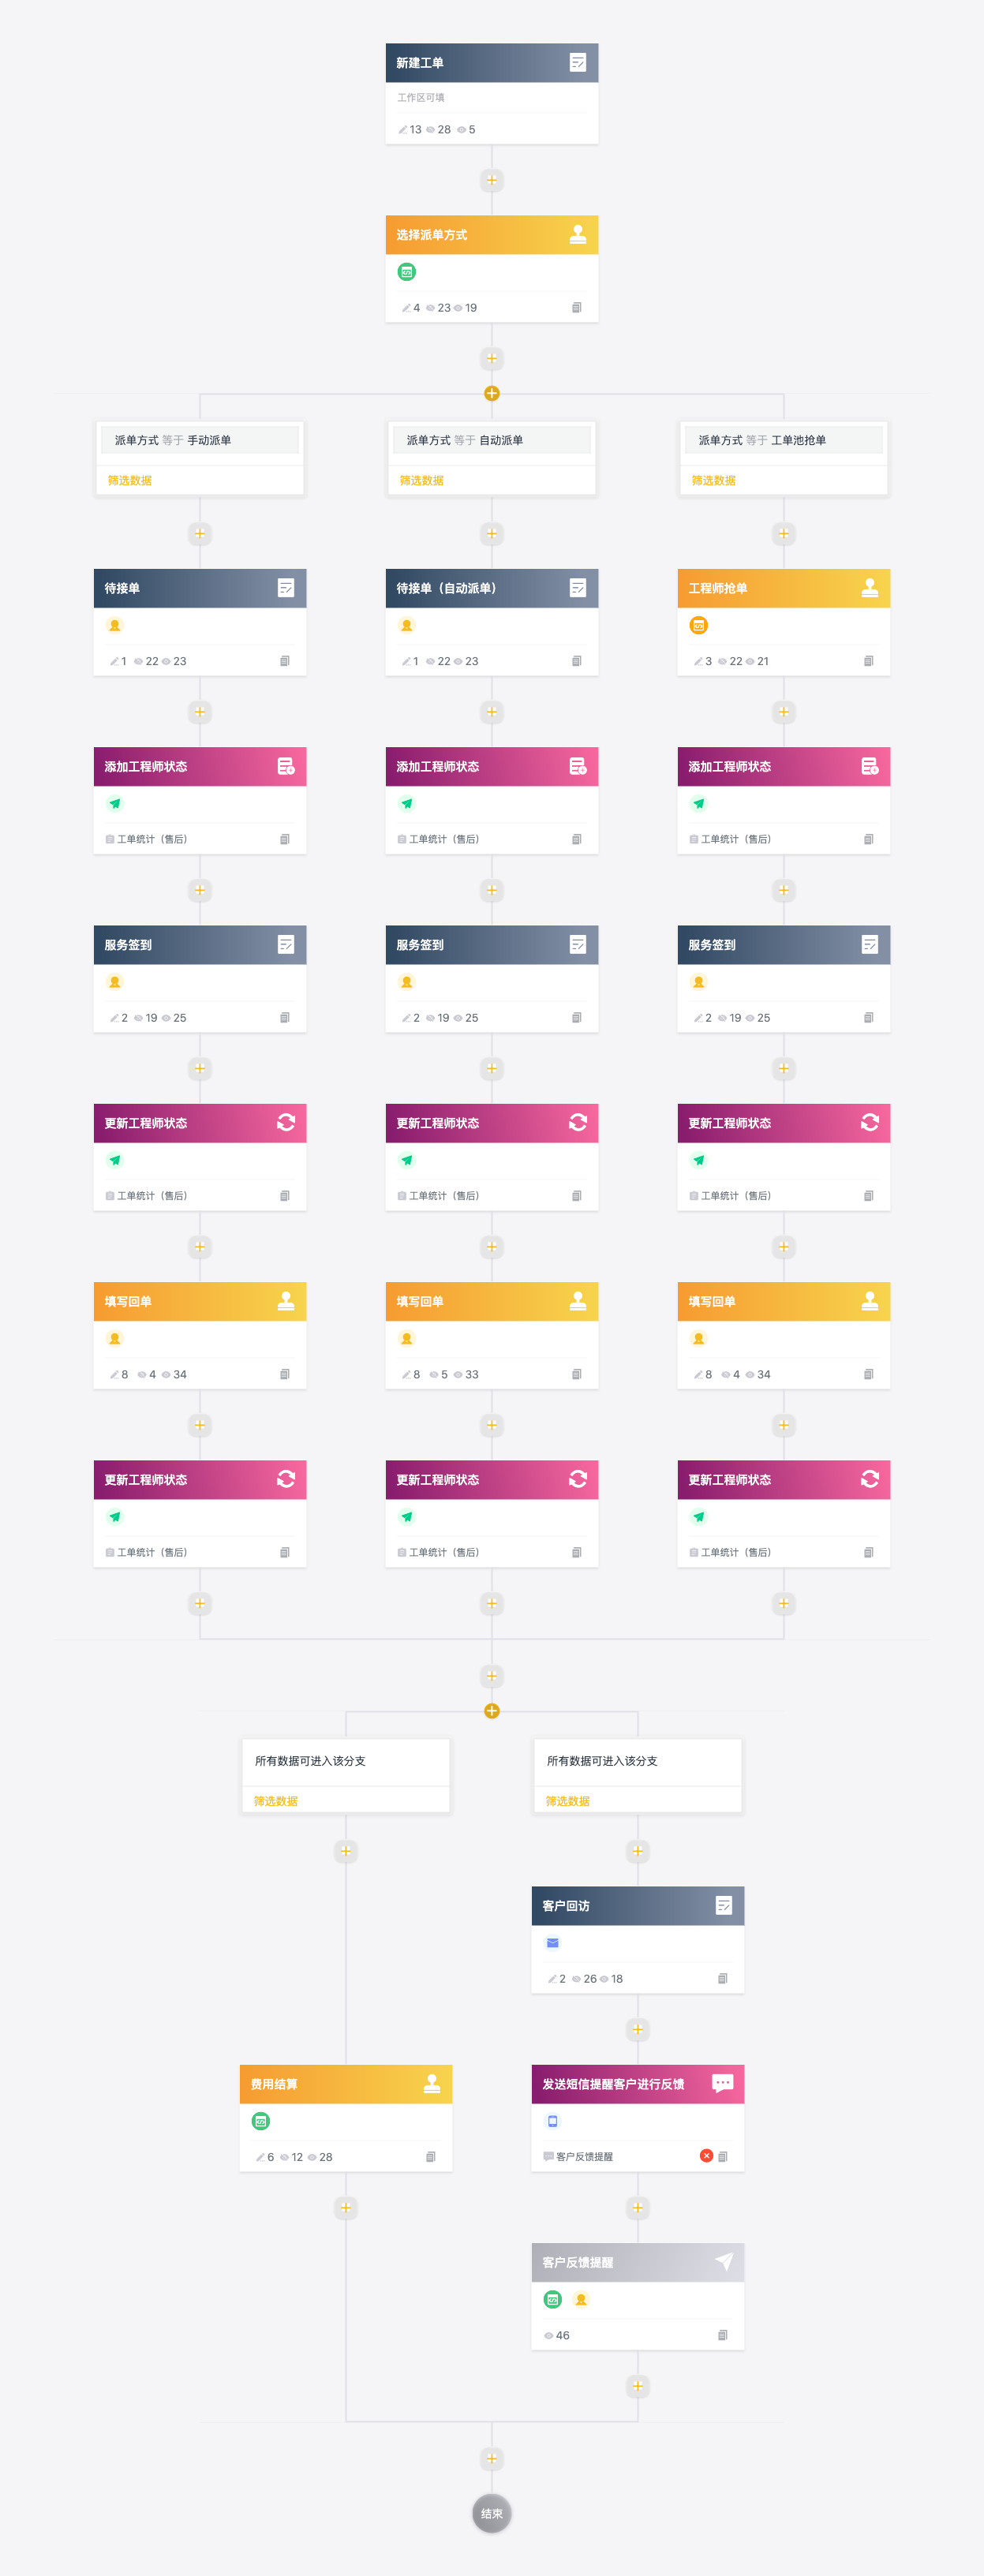The image size is (984, 2576).
Task: Click the copy icon in 费用结算 node
Action: pos(430,2156)
